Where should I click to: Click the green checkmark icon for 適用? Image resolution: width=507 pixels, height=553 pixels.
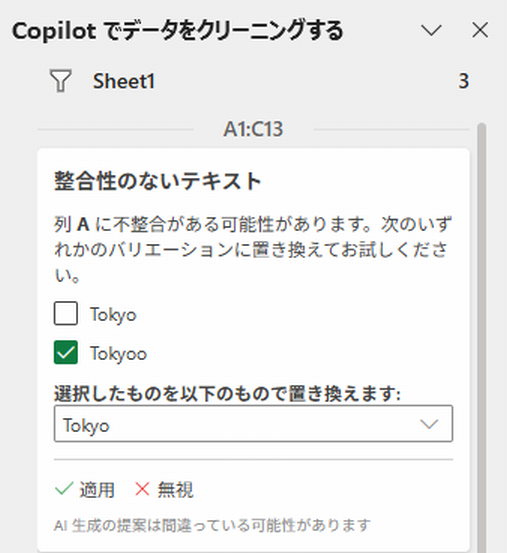click(64, 489)
